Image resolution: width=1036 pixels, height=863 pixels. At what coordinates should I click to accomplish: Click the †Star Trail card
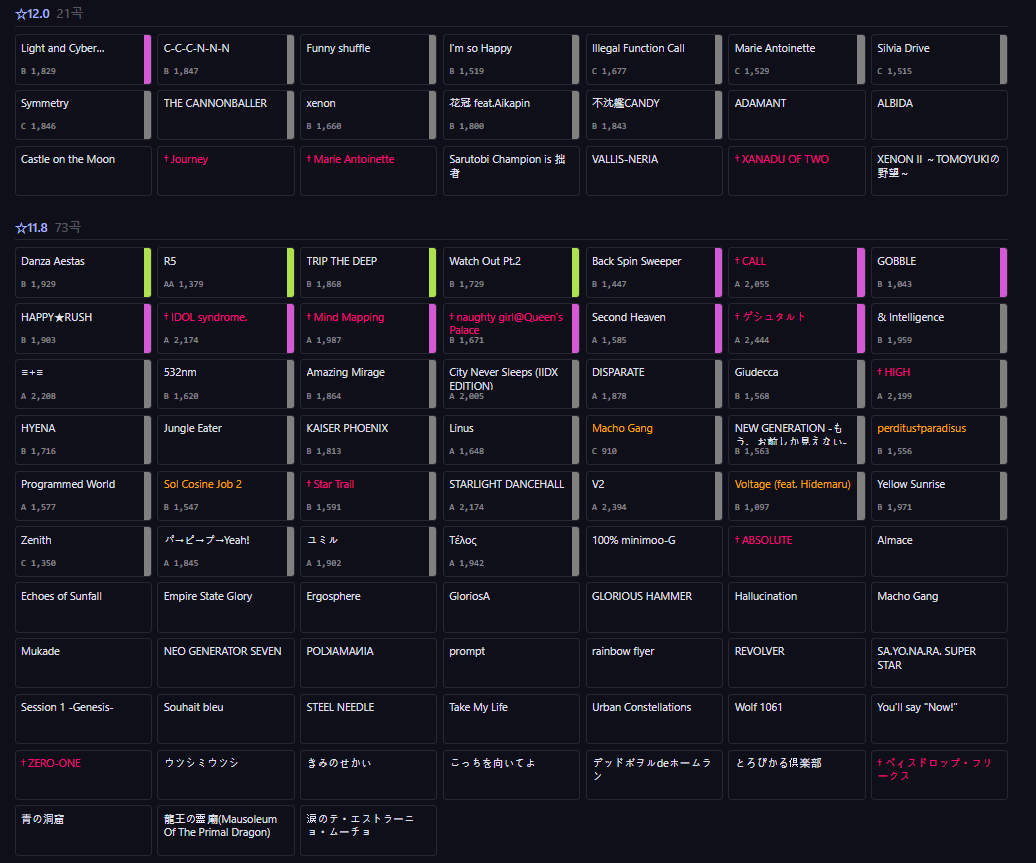[x=369, y=496]
